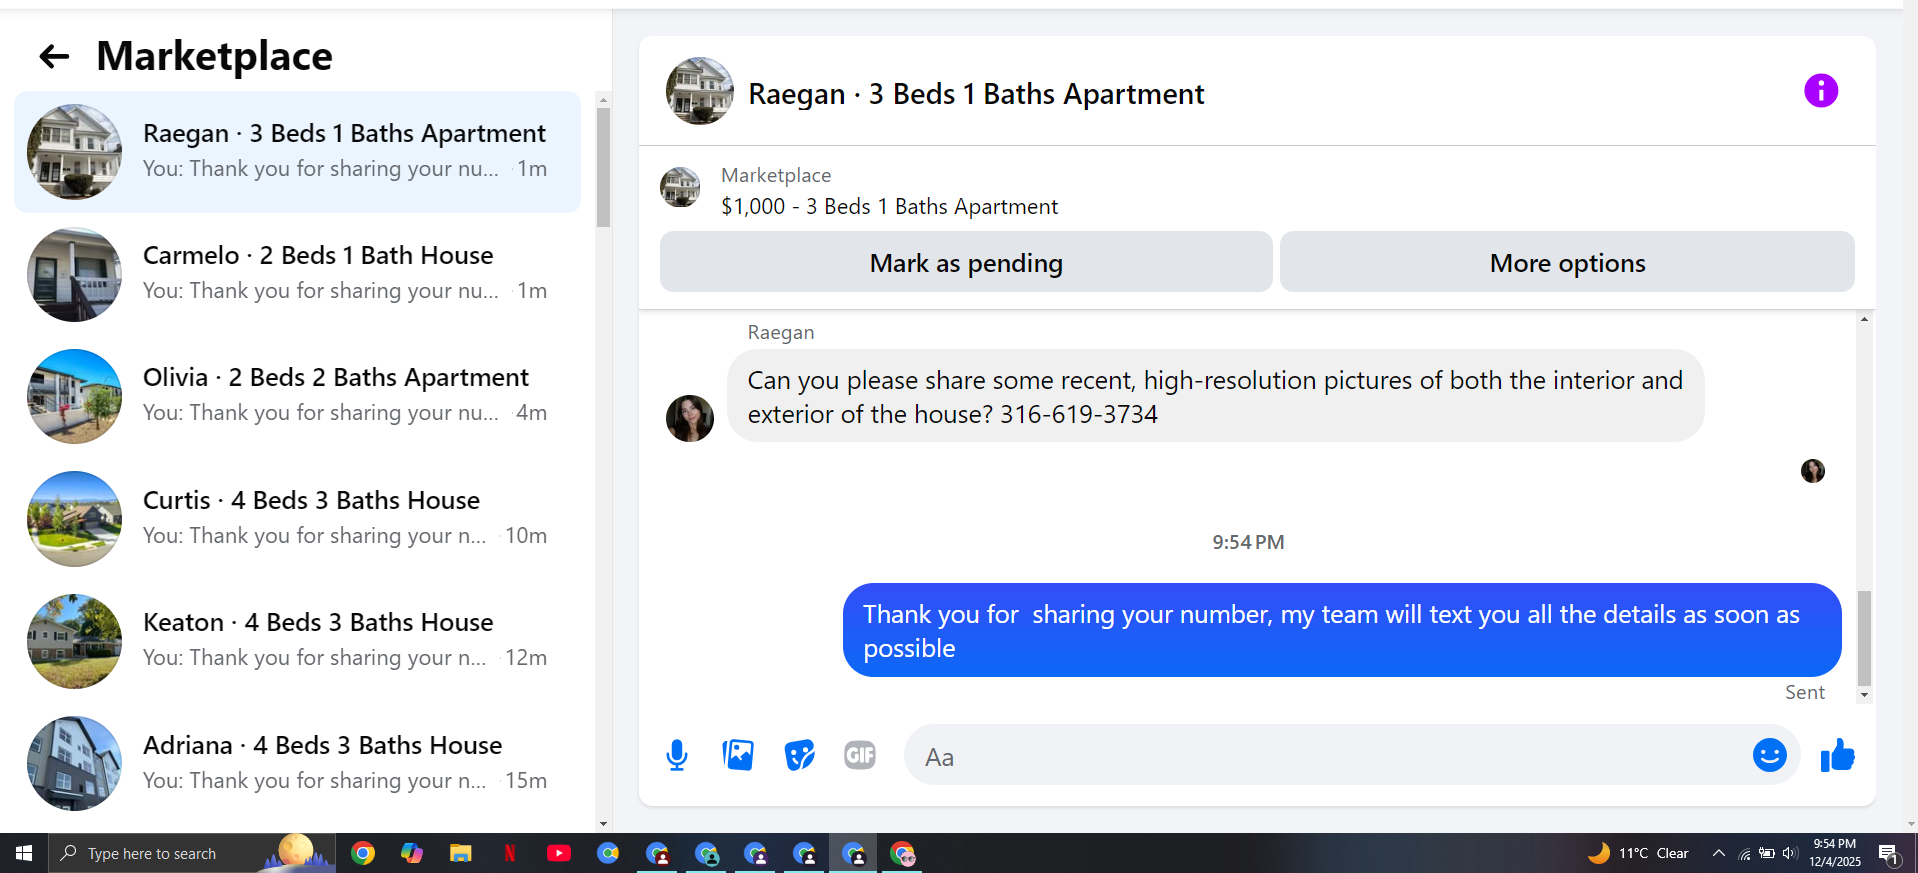1918x873 pixels.
Task: Open the Olivia 2 Beds 2 Baths Apartment chat
Action: pos(298,396)
